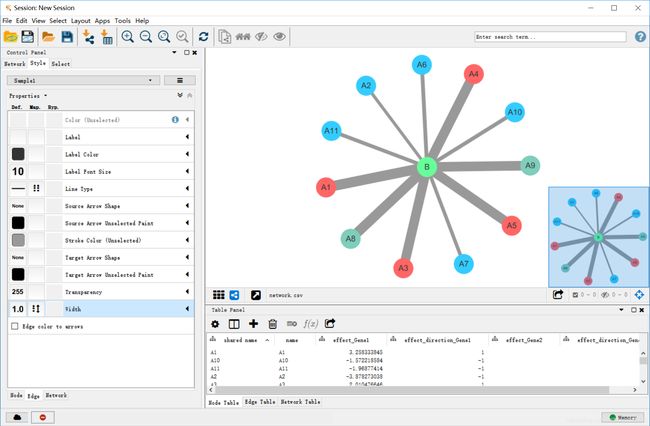The height and width of the screenshot is (426, 650).
Task: Detach network view icon
Action: pyautogui.click(x=256, y=295)
